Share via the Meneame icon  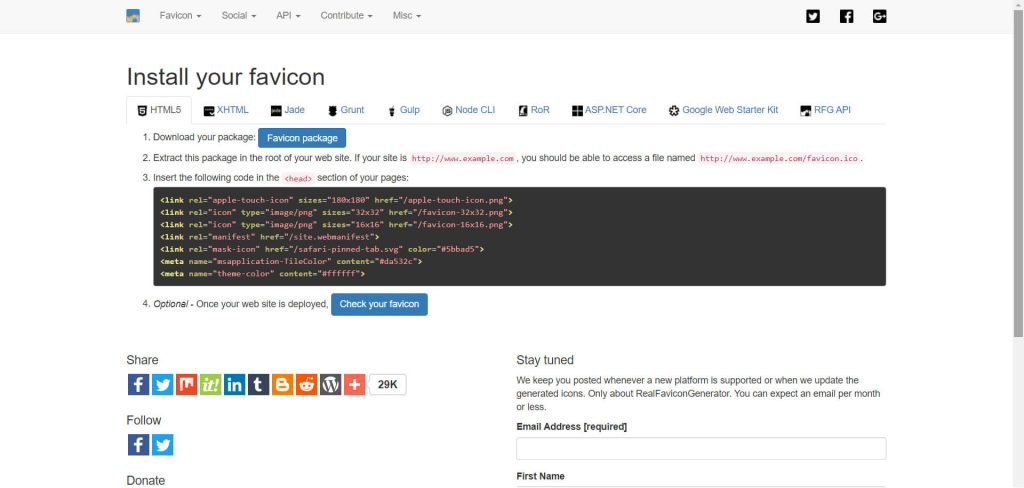(187, 384)
